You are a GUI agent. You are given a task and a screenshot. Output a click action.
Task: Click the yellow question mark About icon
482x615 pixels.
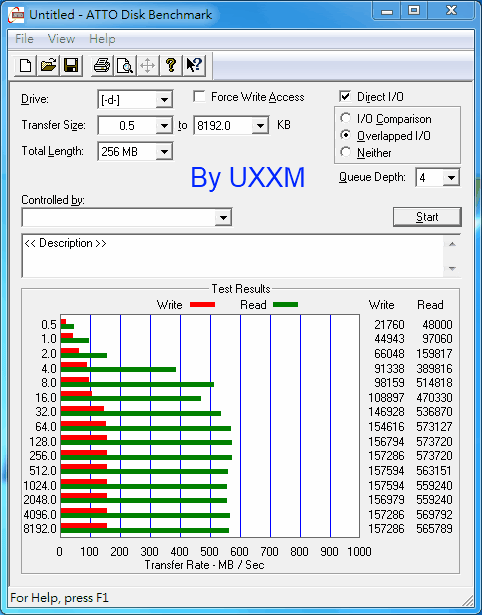171,65
